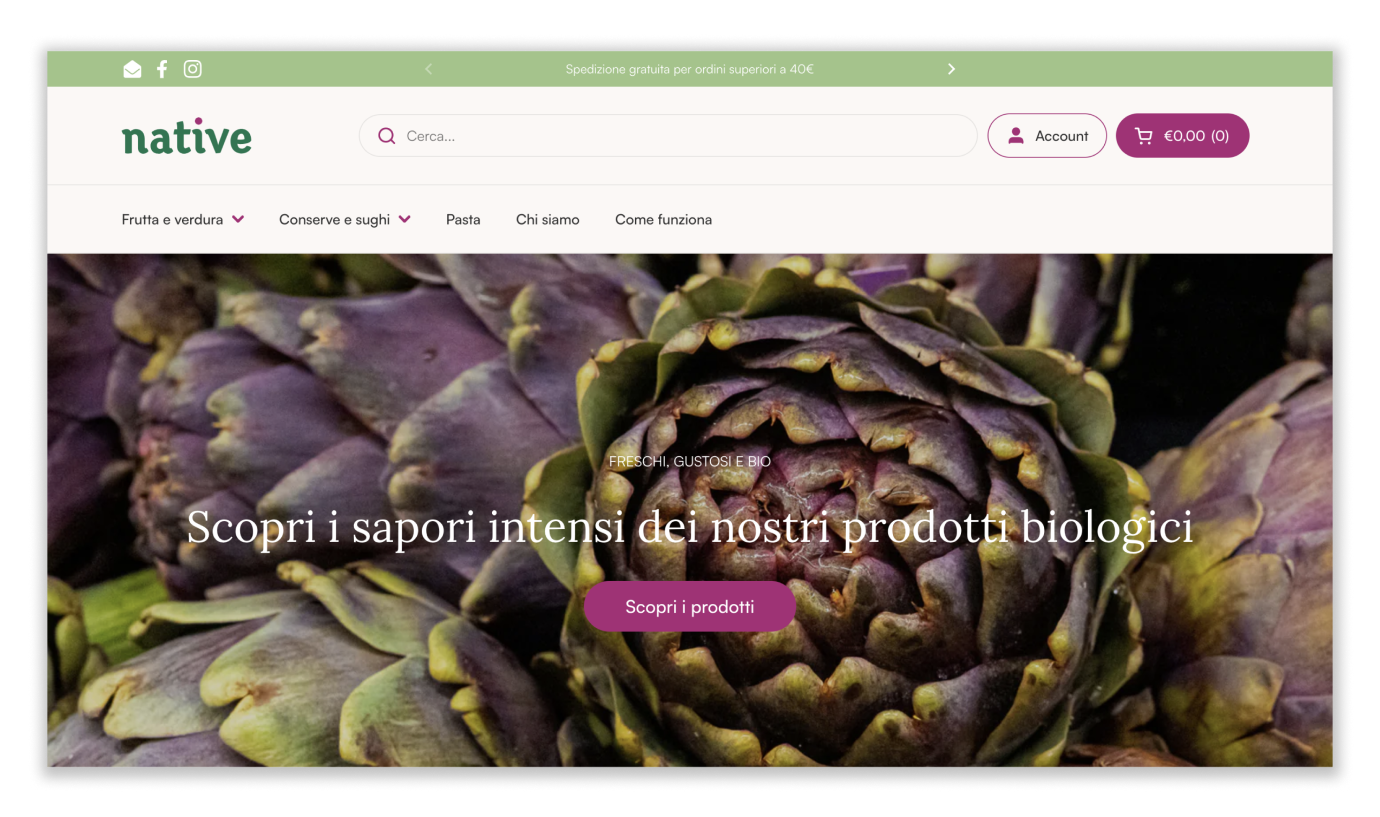Open the email envelope icon
1380x817 pixels.
(132, 69)
